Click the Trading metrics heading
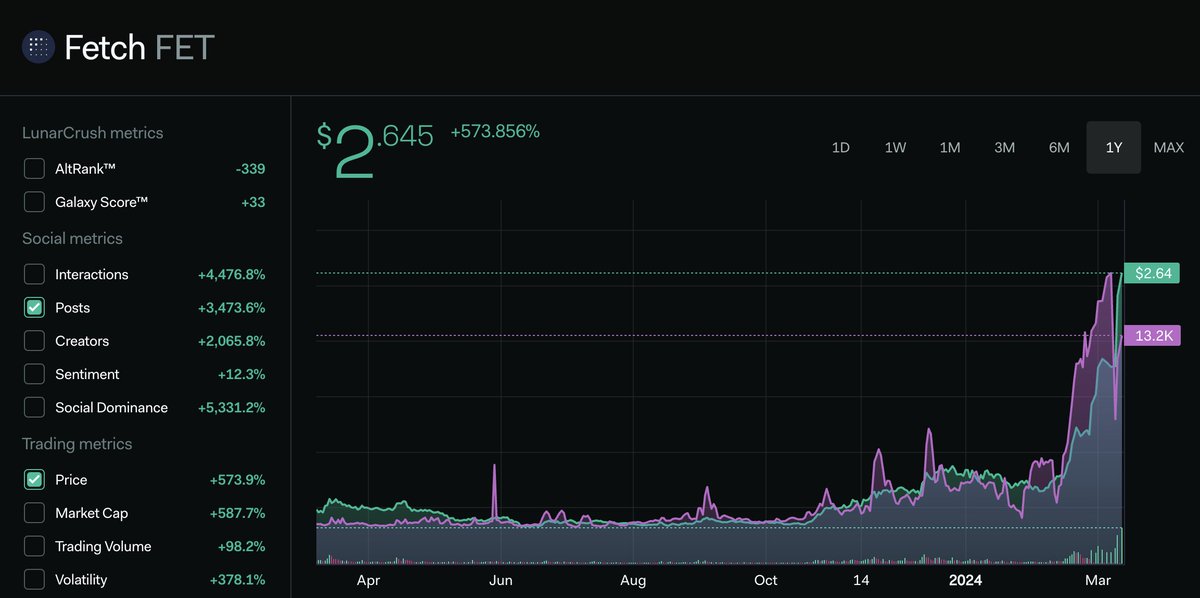This screenshot has height=598, width=1200. [77, 443]
